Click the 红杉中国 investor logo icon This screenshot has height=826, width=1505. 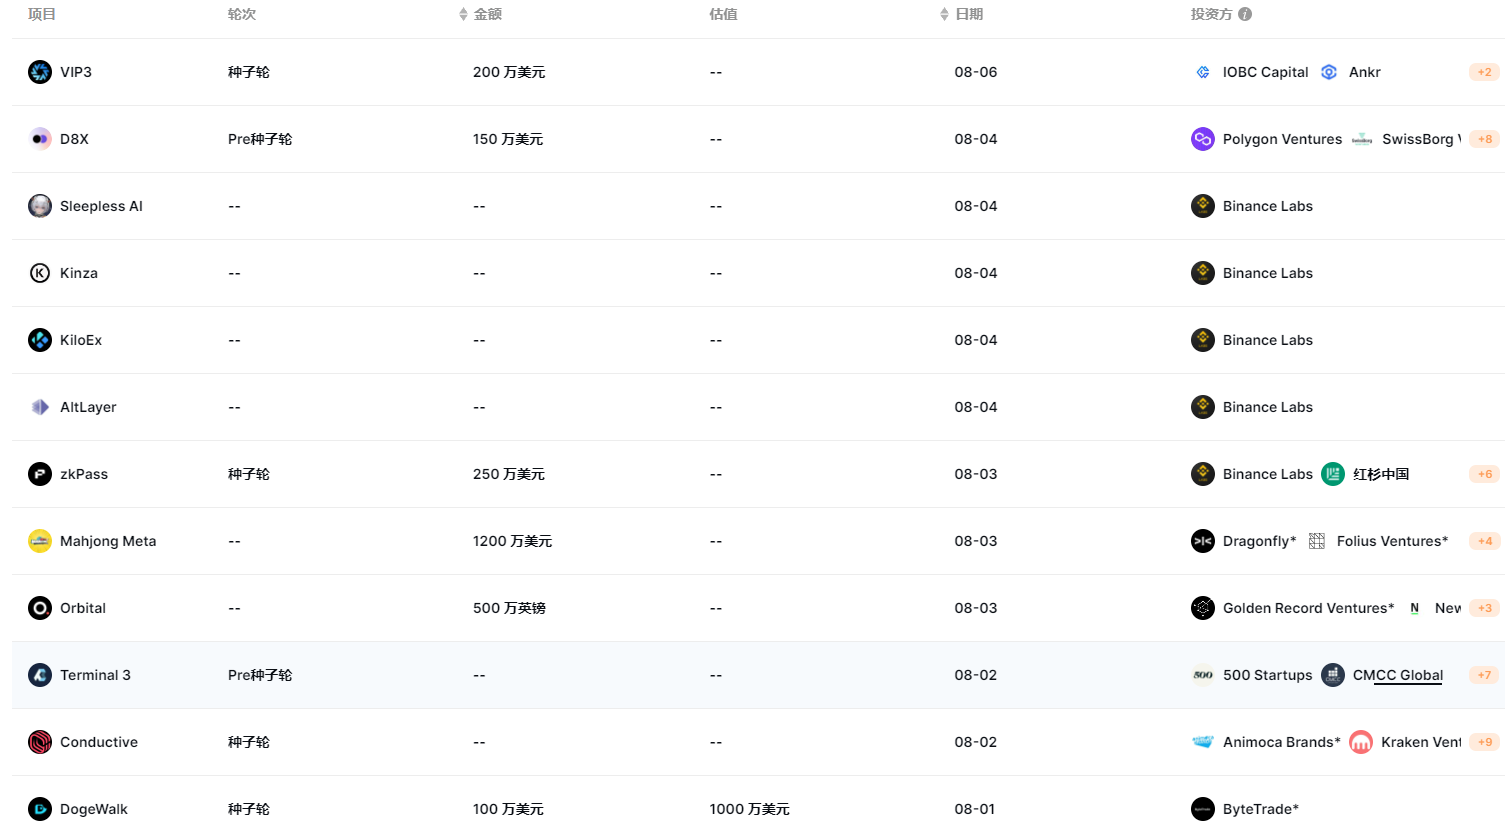point(1333,474)
